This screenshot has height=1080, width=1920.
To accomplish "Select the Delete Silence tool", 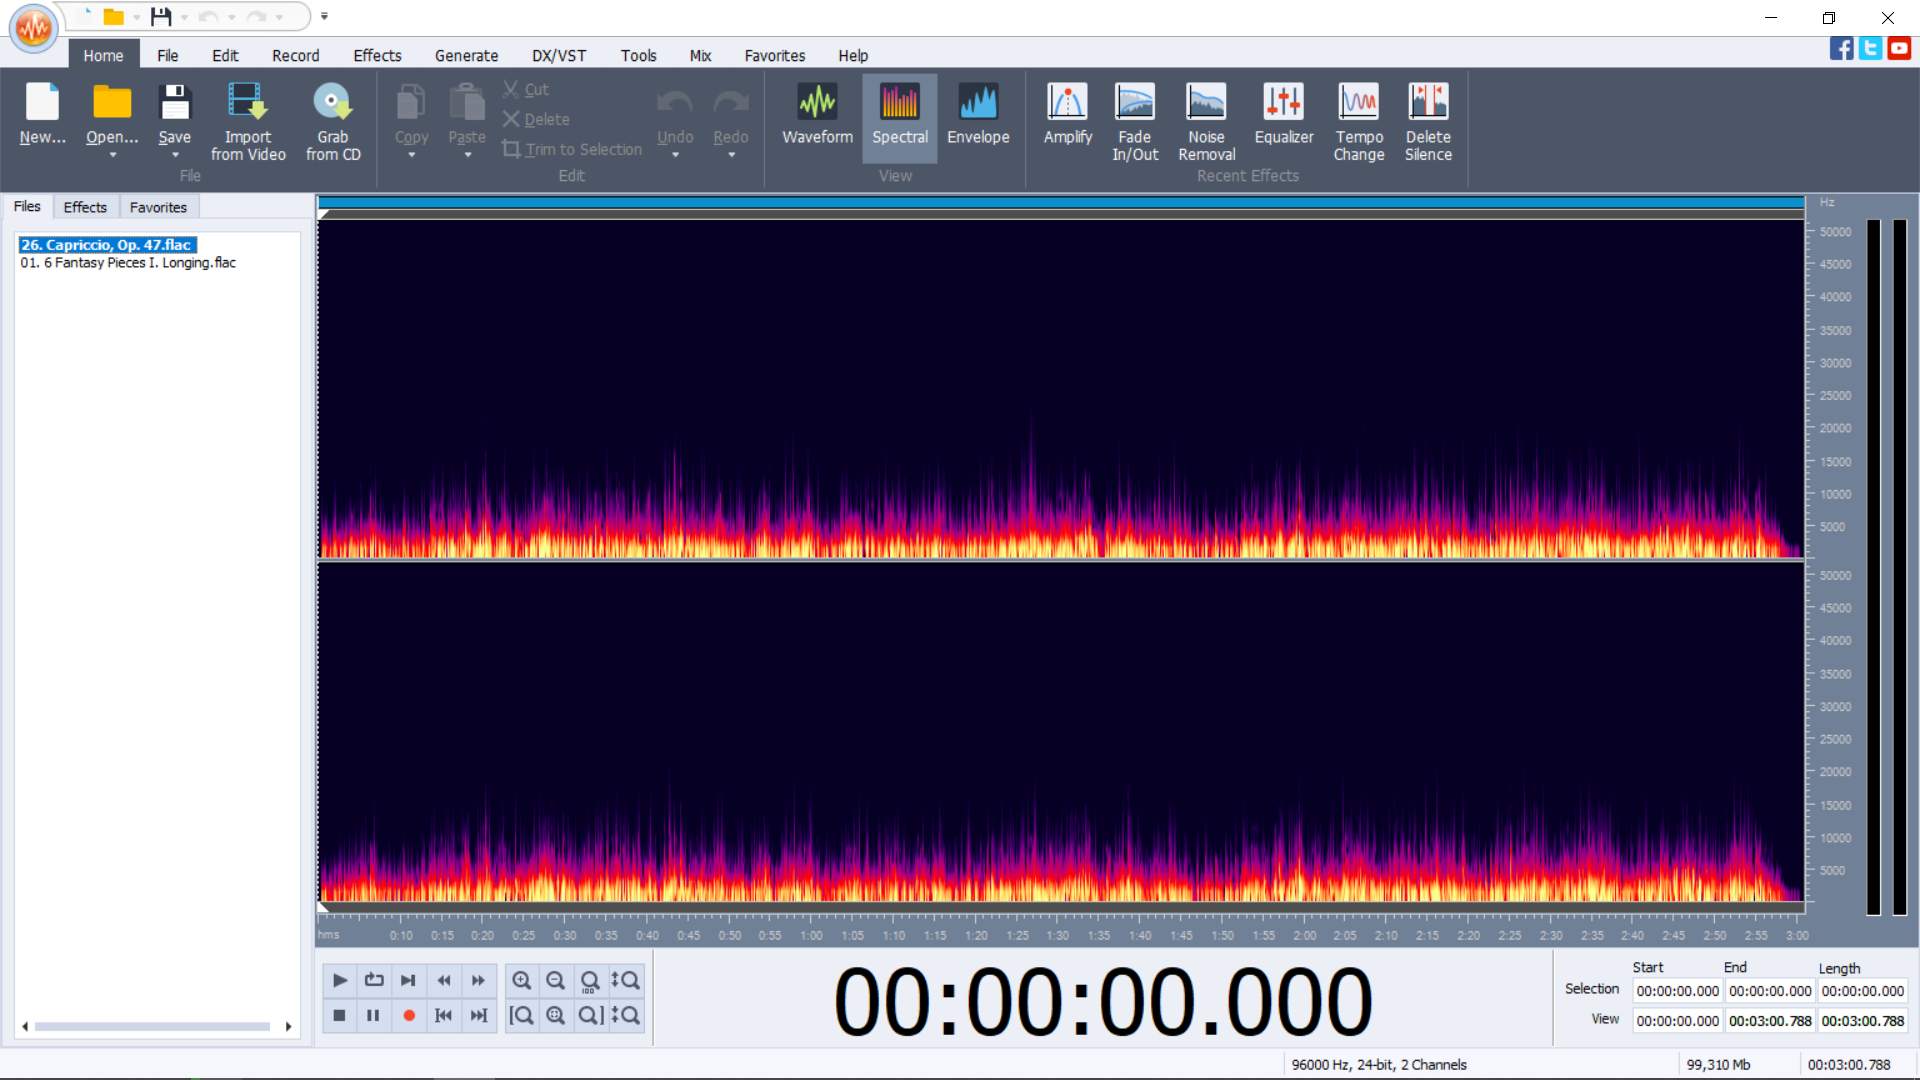I will tap(1427, 102).
